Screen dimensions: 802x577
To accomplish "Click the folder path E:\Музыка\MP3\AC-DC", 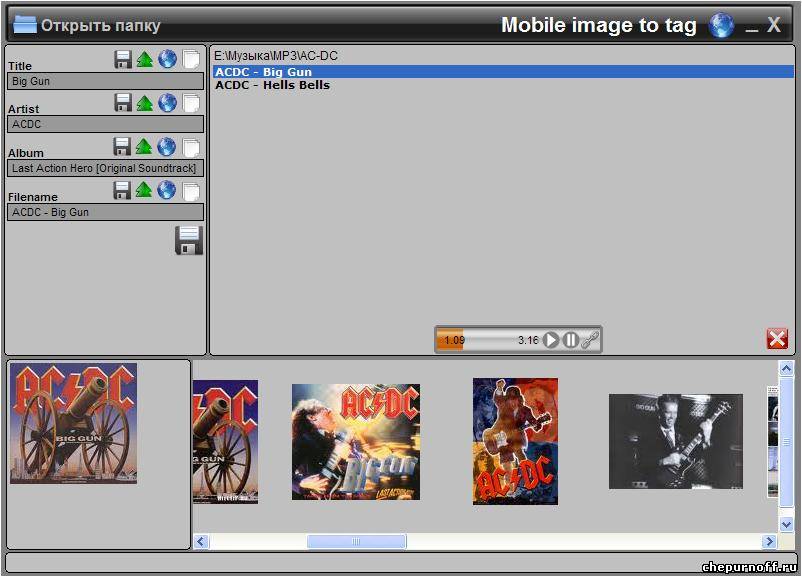I will point(276,55).
